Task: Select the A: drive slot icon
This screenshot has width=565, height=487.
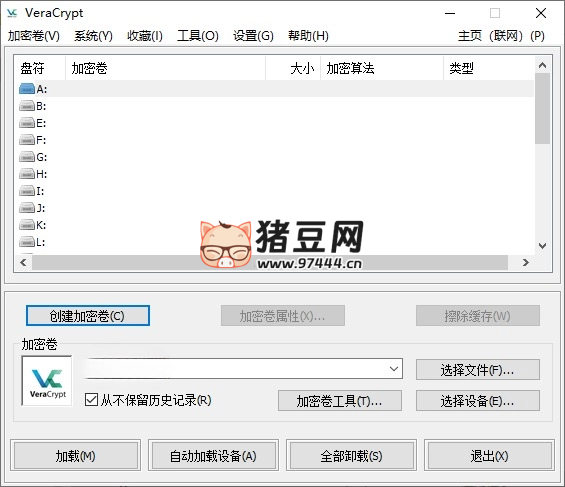Action: pyautogui.click(x=27, y=89)
